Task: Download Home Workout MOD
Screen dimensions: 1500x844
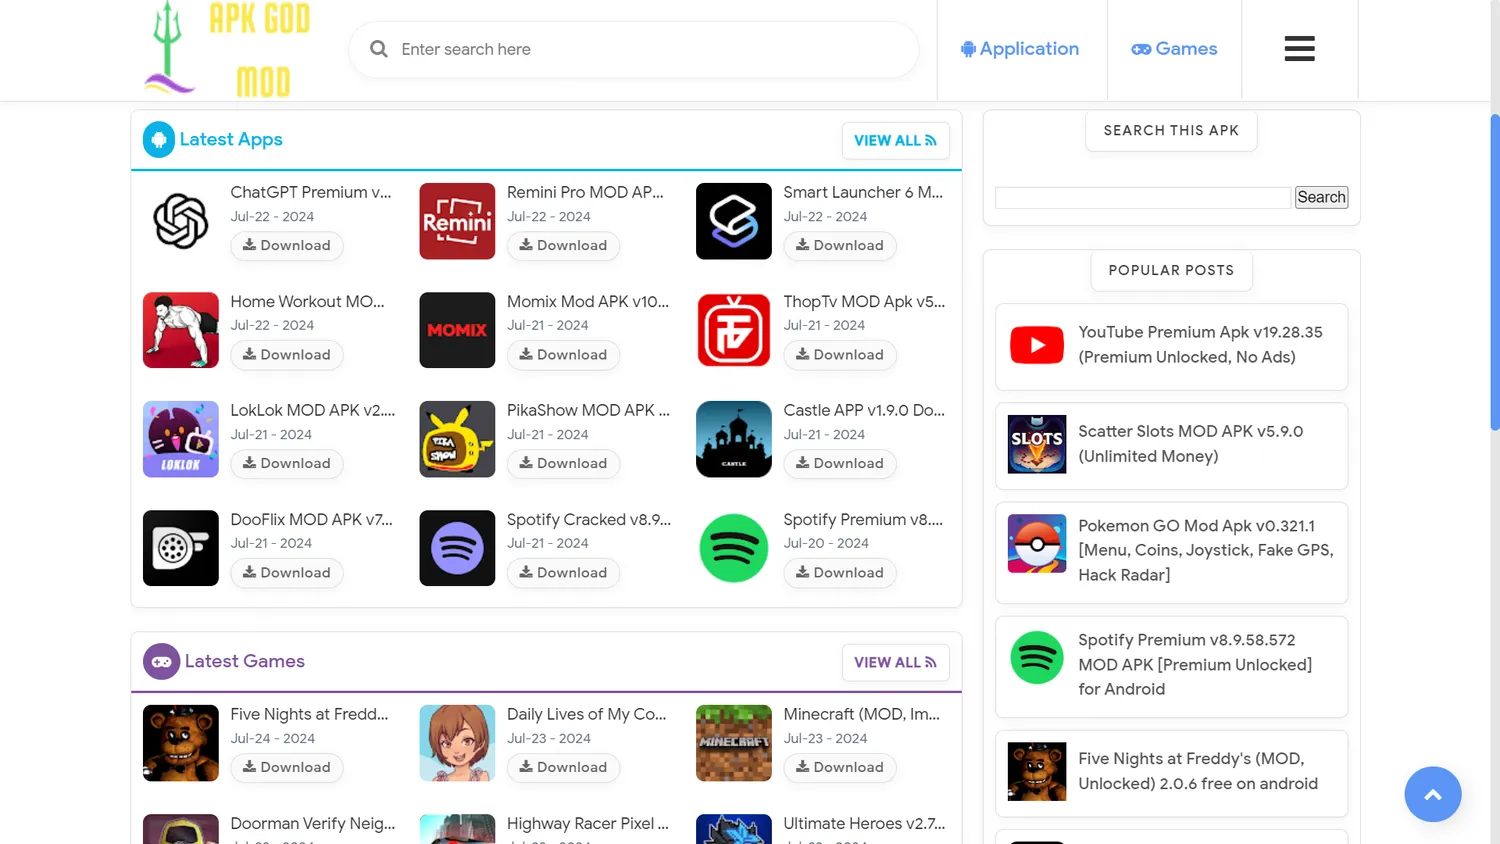Action: (287, 355)
